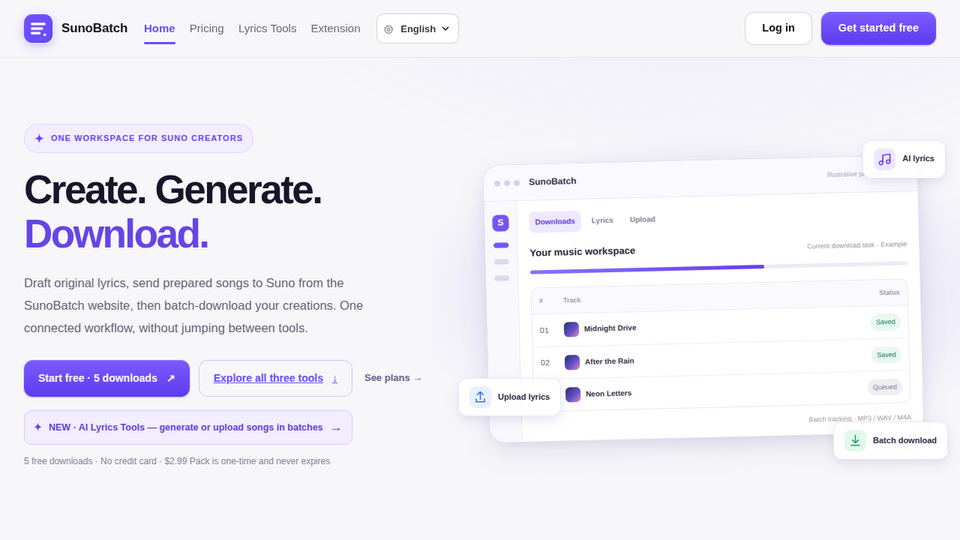Select the After the Rain track name
This screenshot has height=540, width=960.
click(609, 361)
